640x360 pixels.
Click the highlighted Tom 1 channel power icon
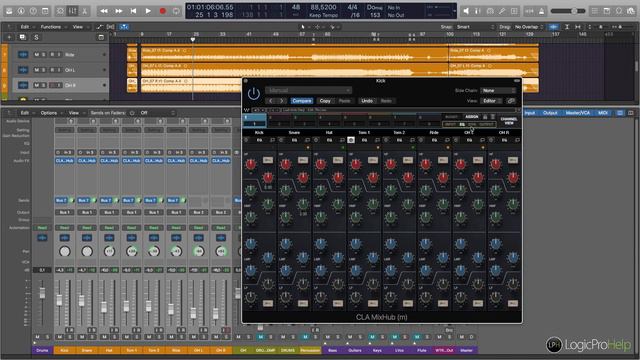351,140
